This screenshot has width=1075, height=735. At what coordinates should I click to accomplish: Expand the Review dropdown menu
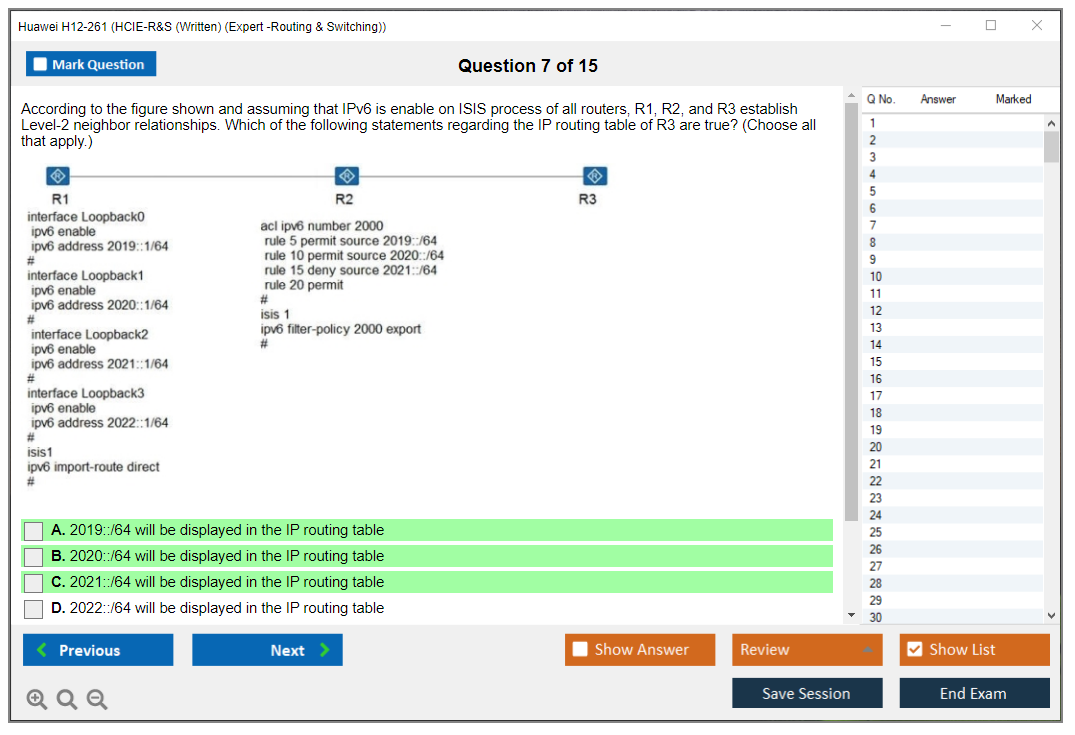(866, 650)
